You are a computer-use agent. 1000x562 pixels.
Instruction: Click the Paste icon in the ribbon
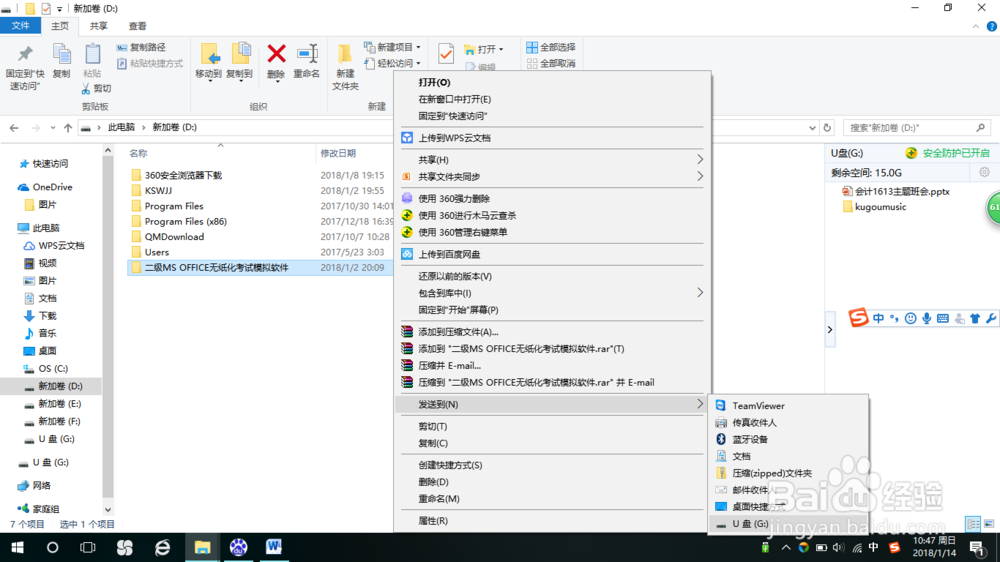tap(92, 54)
